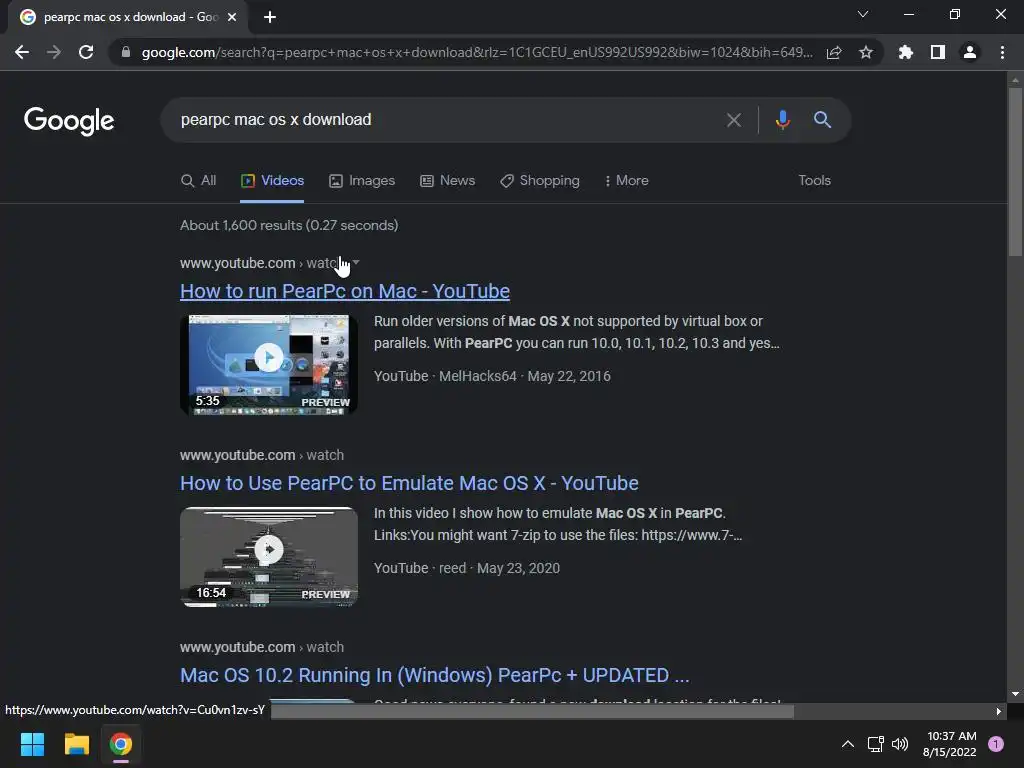
Task: Open the first result's options arrow
Action: [x=356, y=263]
